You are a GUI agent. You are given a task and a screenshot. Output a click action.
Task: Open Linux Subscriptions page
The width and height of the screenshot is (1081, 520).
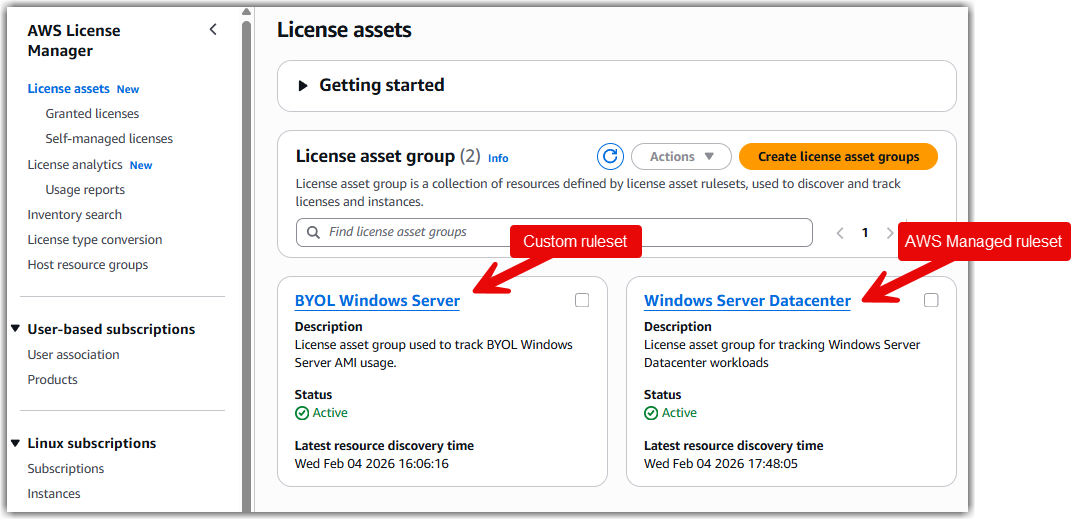[65, 468]
